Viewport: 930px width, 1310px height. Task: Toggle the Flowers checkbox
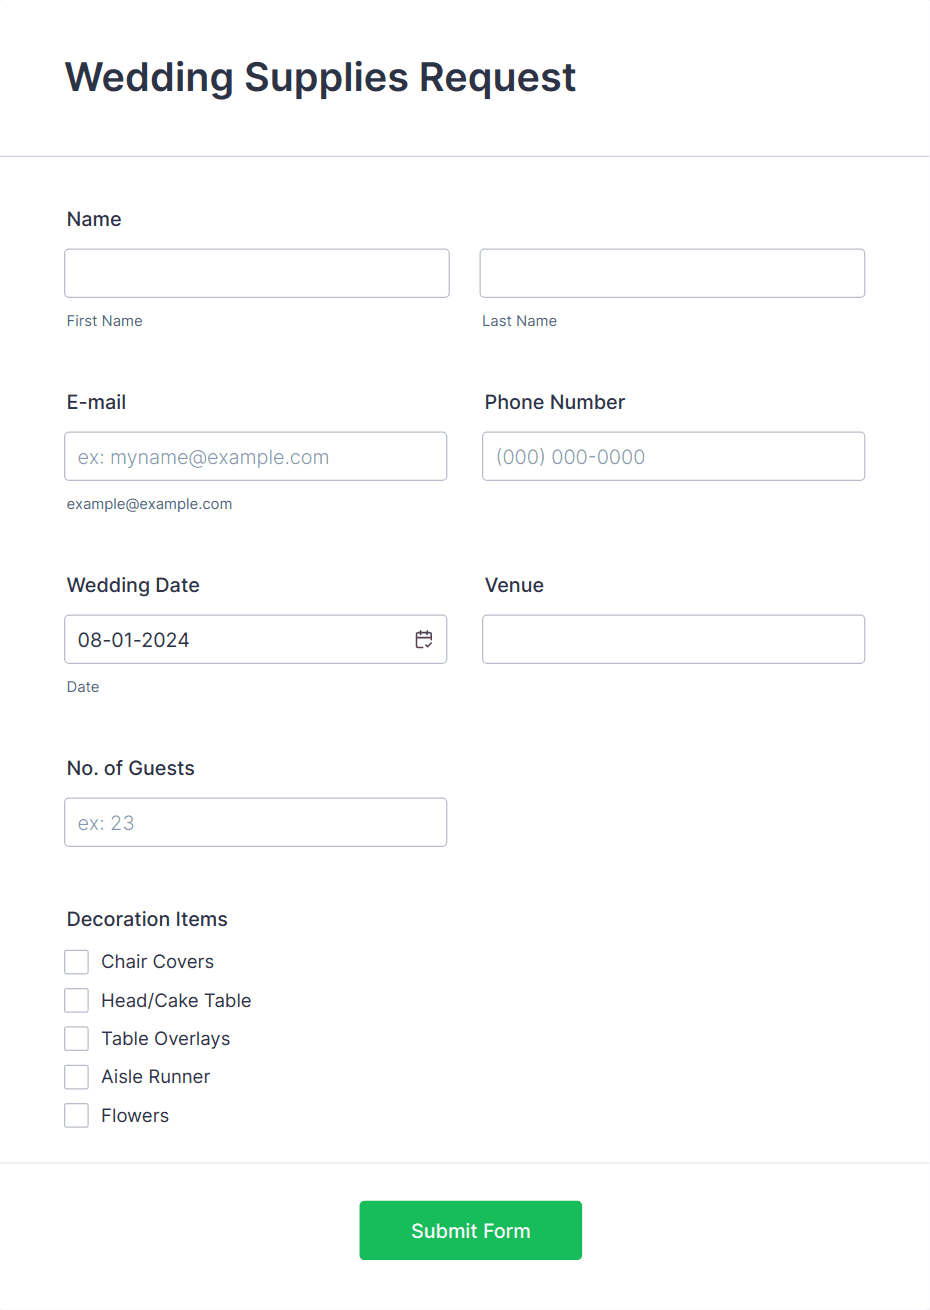pyautogui.click(x=77, y=1116)
